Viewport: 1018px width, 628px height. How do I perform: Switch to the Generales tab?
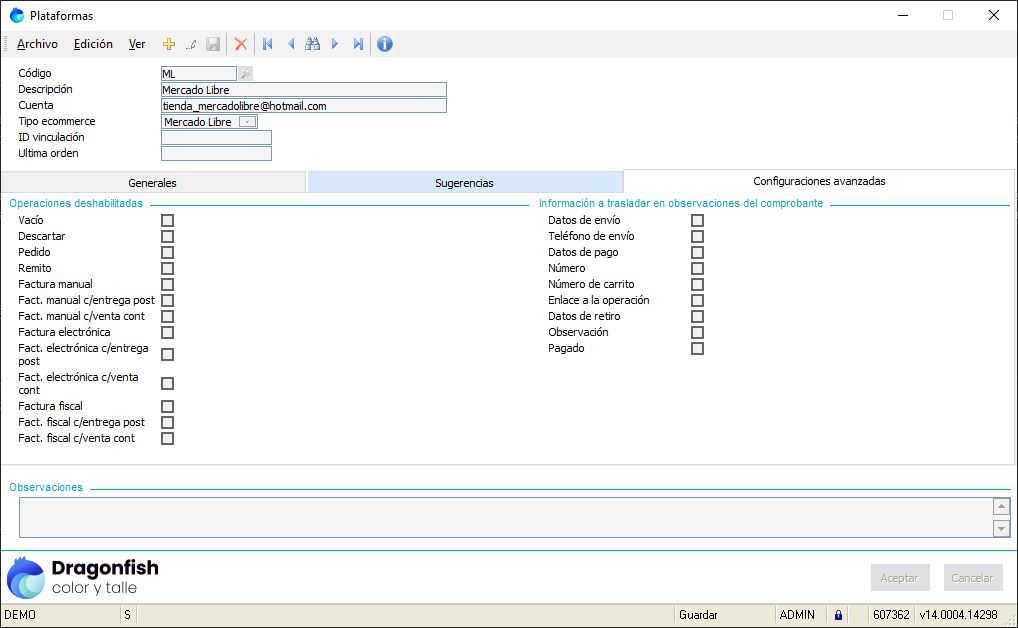point(153,183)
